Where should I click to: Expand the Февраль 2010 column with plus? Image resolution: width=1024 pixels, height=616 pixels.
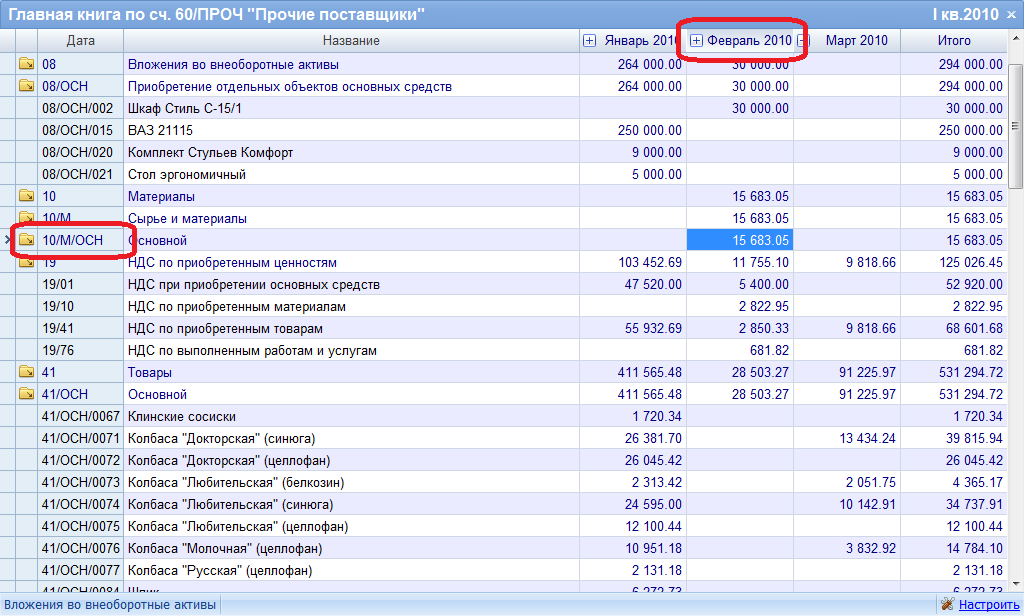click(x=697, y=41)
